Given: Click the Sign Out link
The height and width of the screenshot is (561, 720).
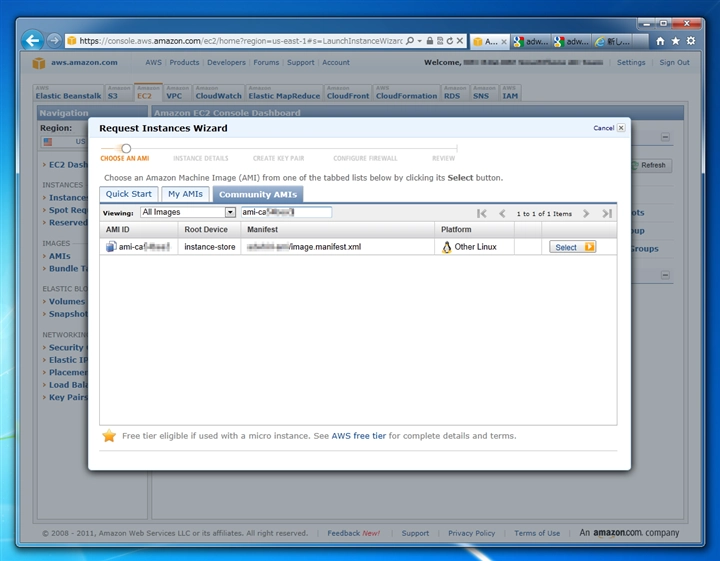Looking at the screenshot, I should (x=674, y=62).
